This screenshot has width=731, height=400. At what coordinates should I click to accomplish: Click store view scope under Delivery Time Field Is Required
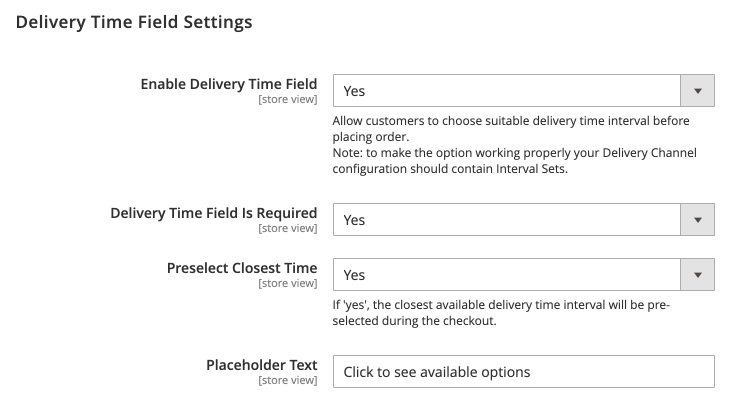[288, 229]
